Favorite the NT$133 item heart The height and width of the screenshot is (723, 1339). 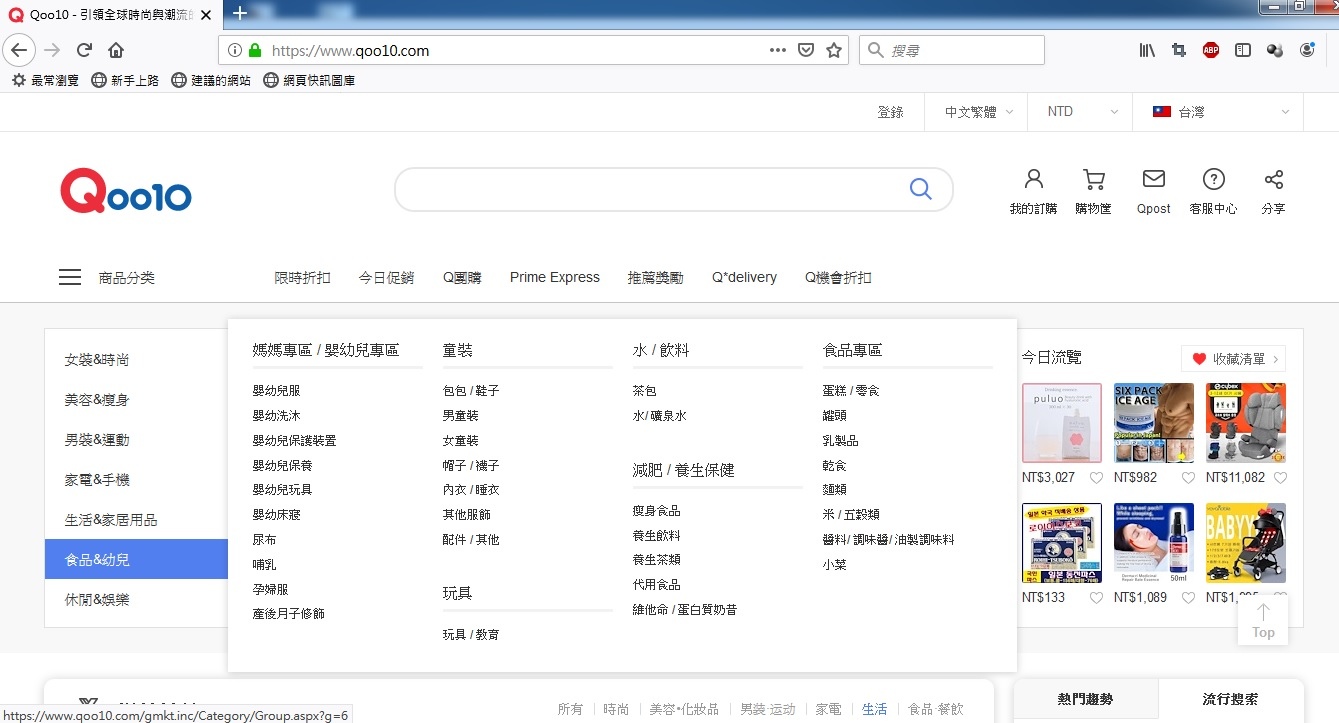coord(1097,598)
